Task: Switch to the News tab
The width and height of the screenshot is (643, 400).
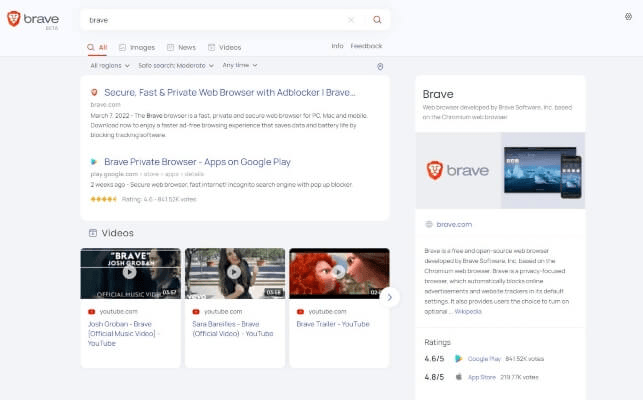Action: point(181,48)
